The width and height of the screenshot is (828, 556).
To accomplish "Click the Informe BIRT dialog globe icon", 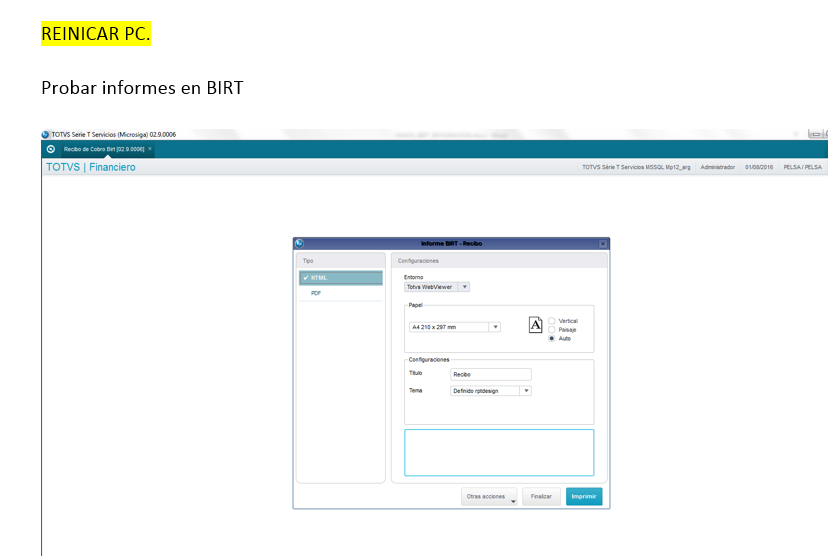I will point(299,243).
